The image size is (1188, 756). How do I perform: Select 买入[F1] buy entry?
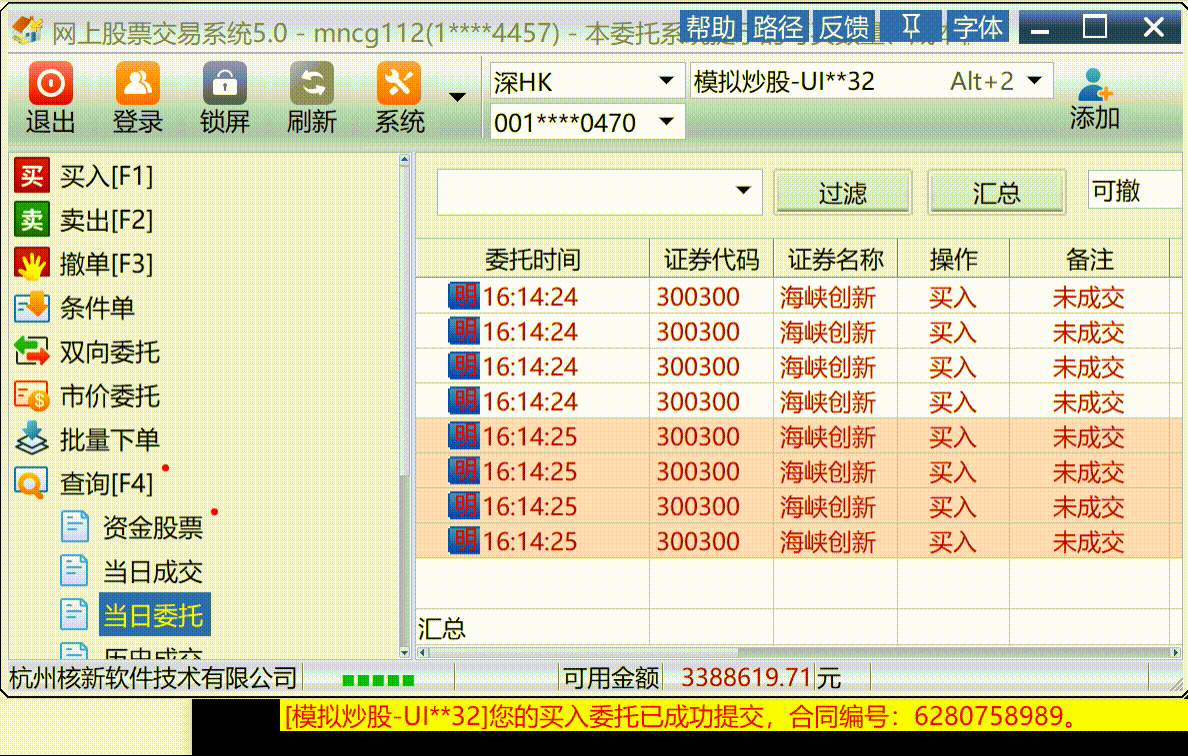click(x=84, y=177)
